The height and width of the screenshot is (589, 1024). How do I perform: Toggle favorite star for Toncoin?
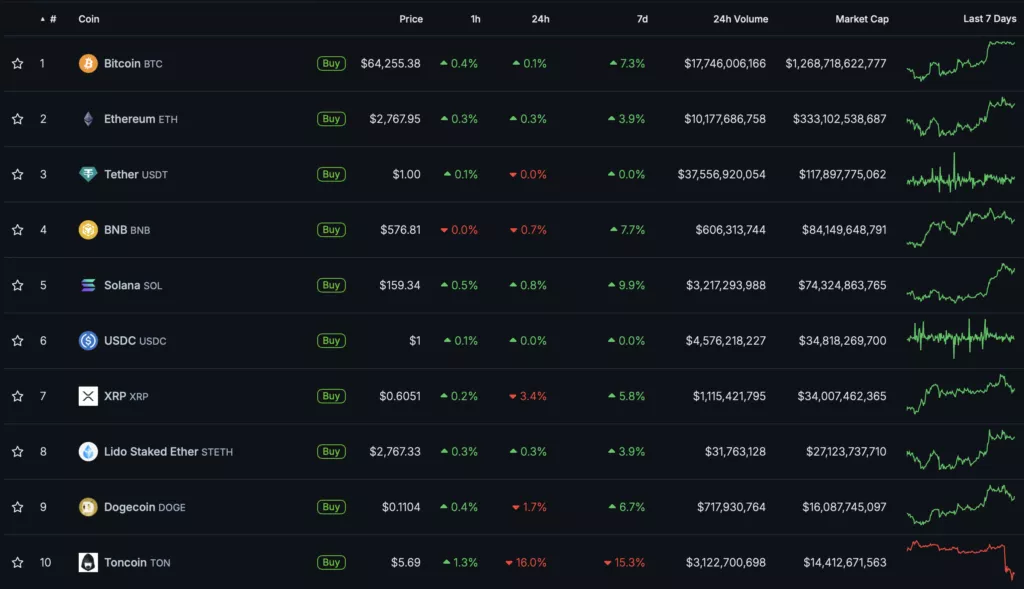click(x=17, y=563)
